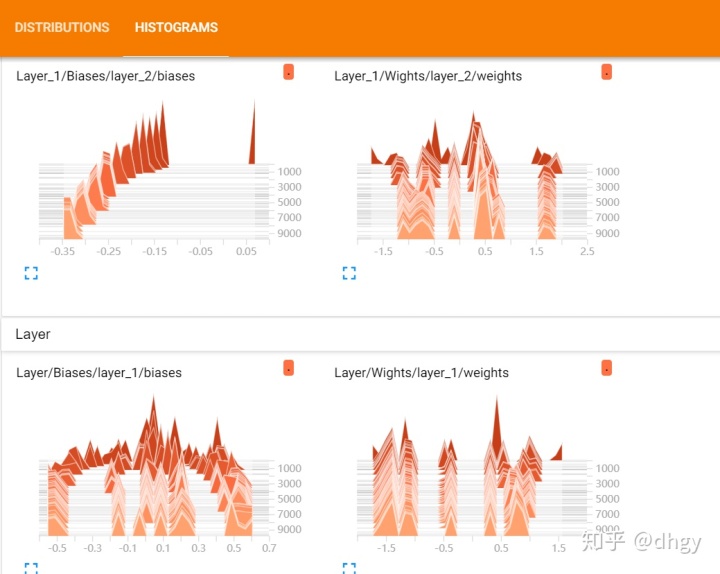
Task: Click the layer_2/weights histogram plot
Action: click(x=472, y=174)
